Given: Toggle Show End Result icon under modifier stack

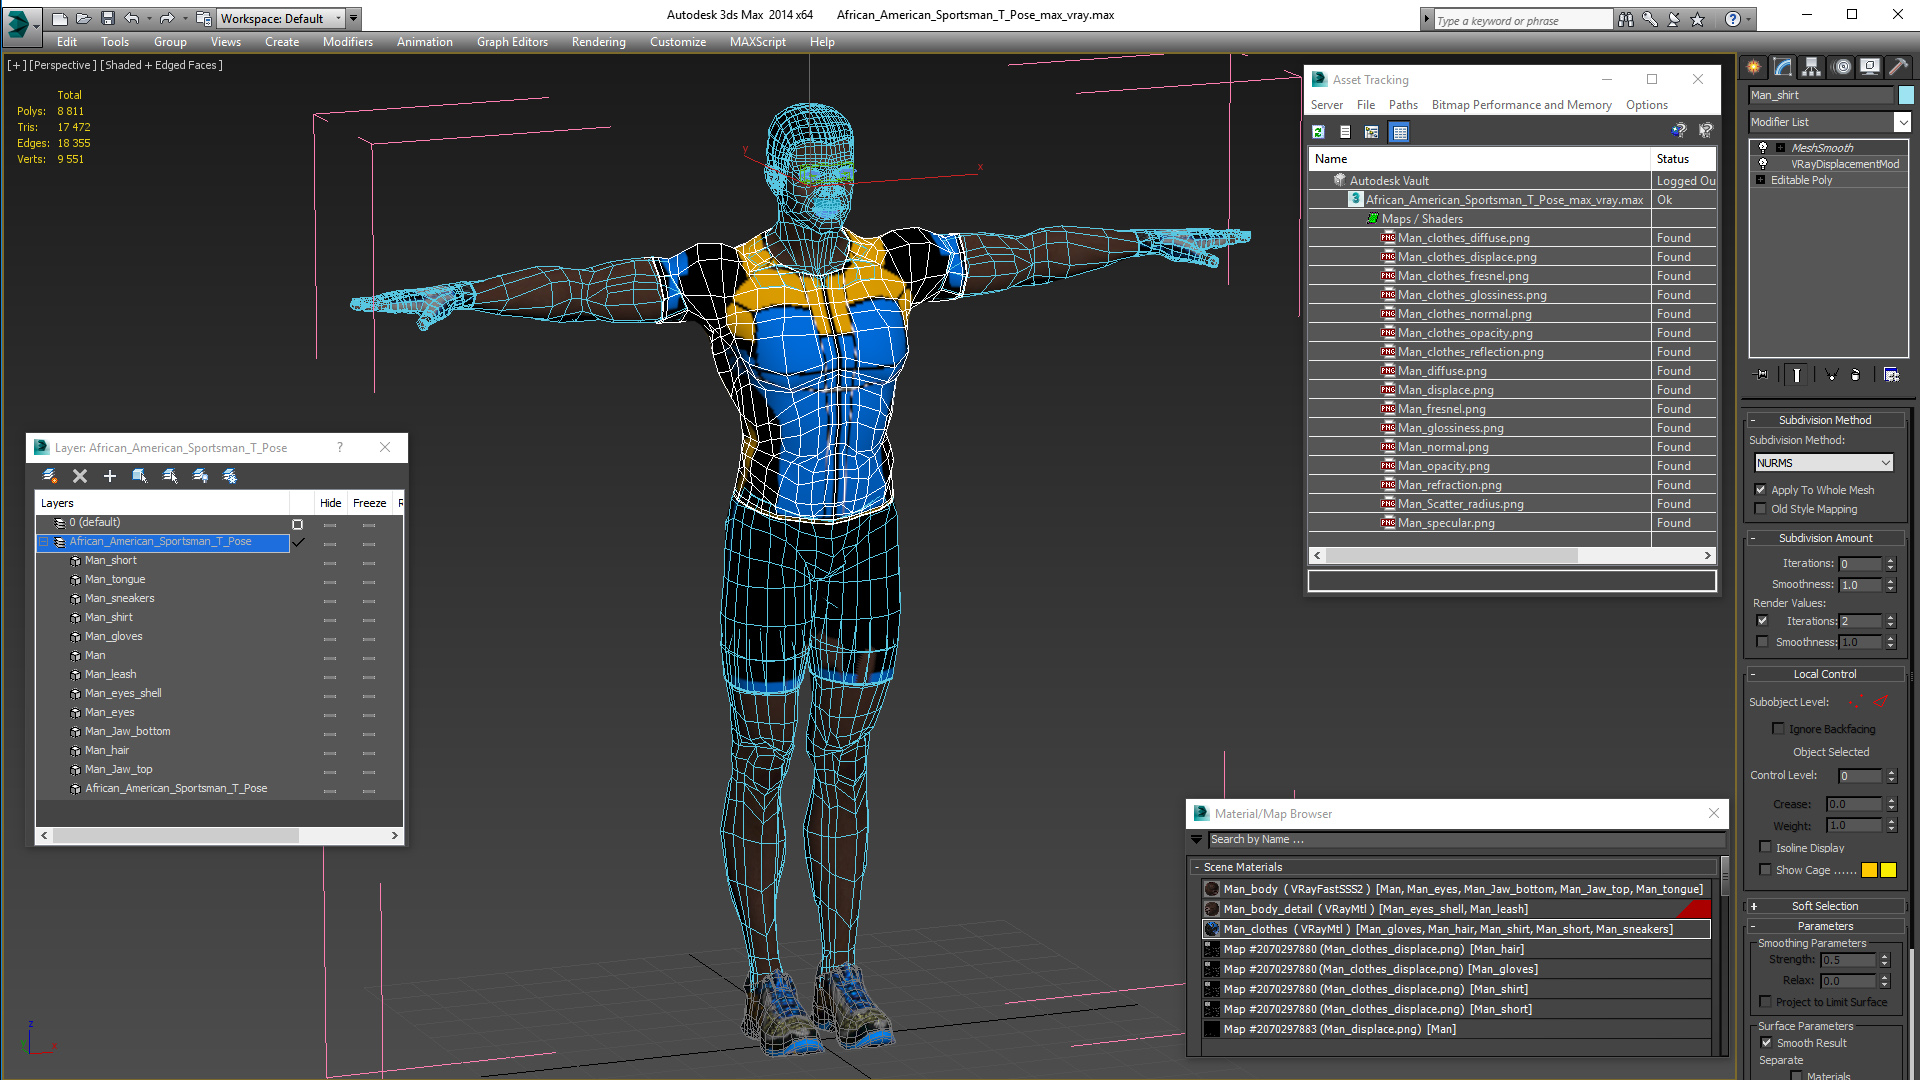Looking at the screenshot, I should [x=1797, y=375].
